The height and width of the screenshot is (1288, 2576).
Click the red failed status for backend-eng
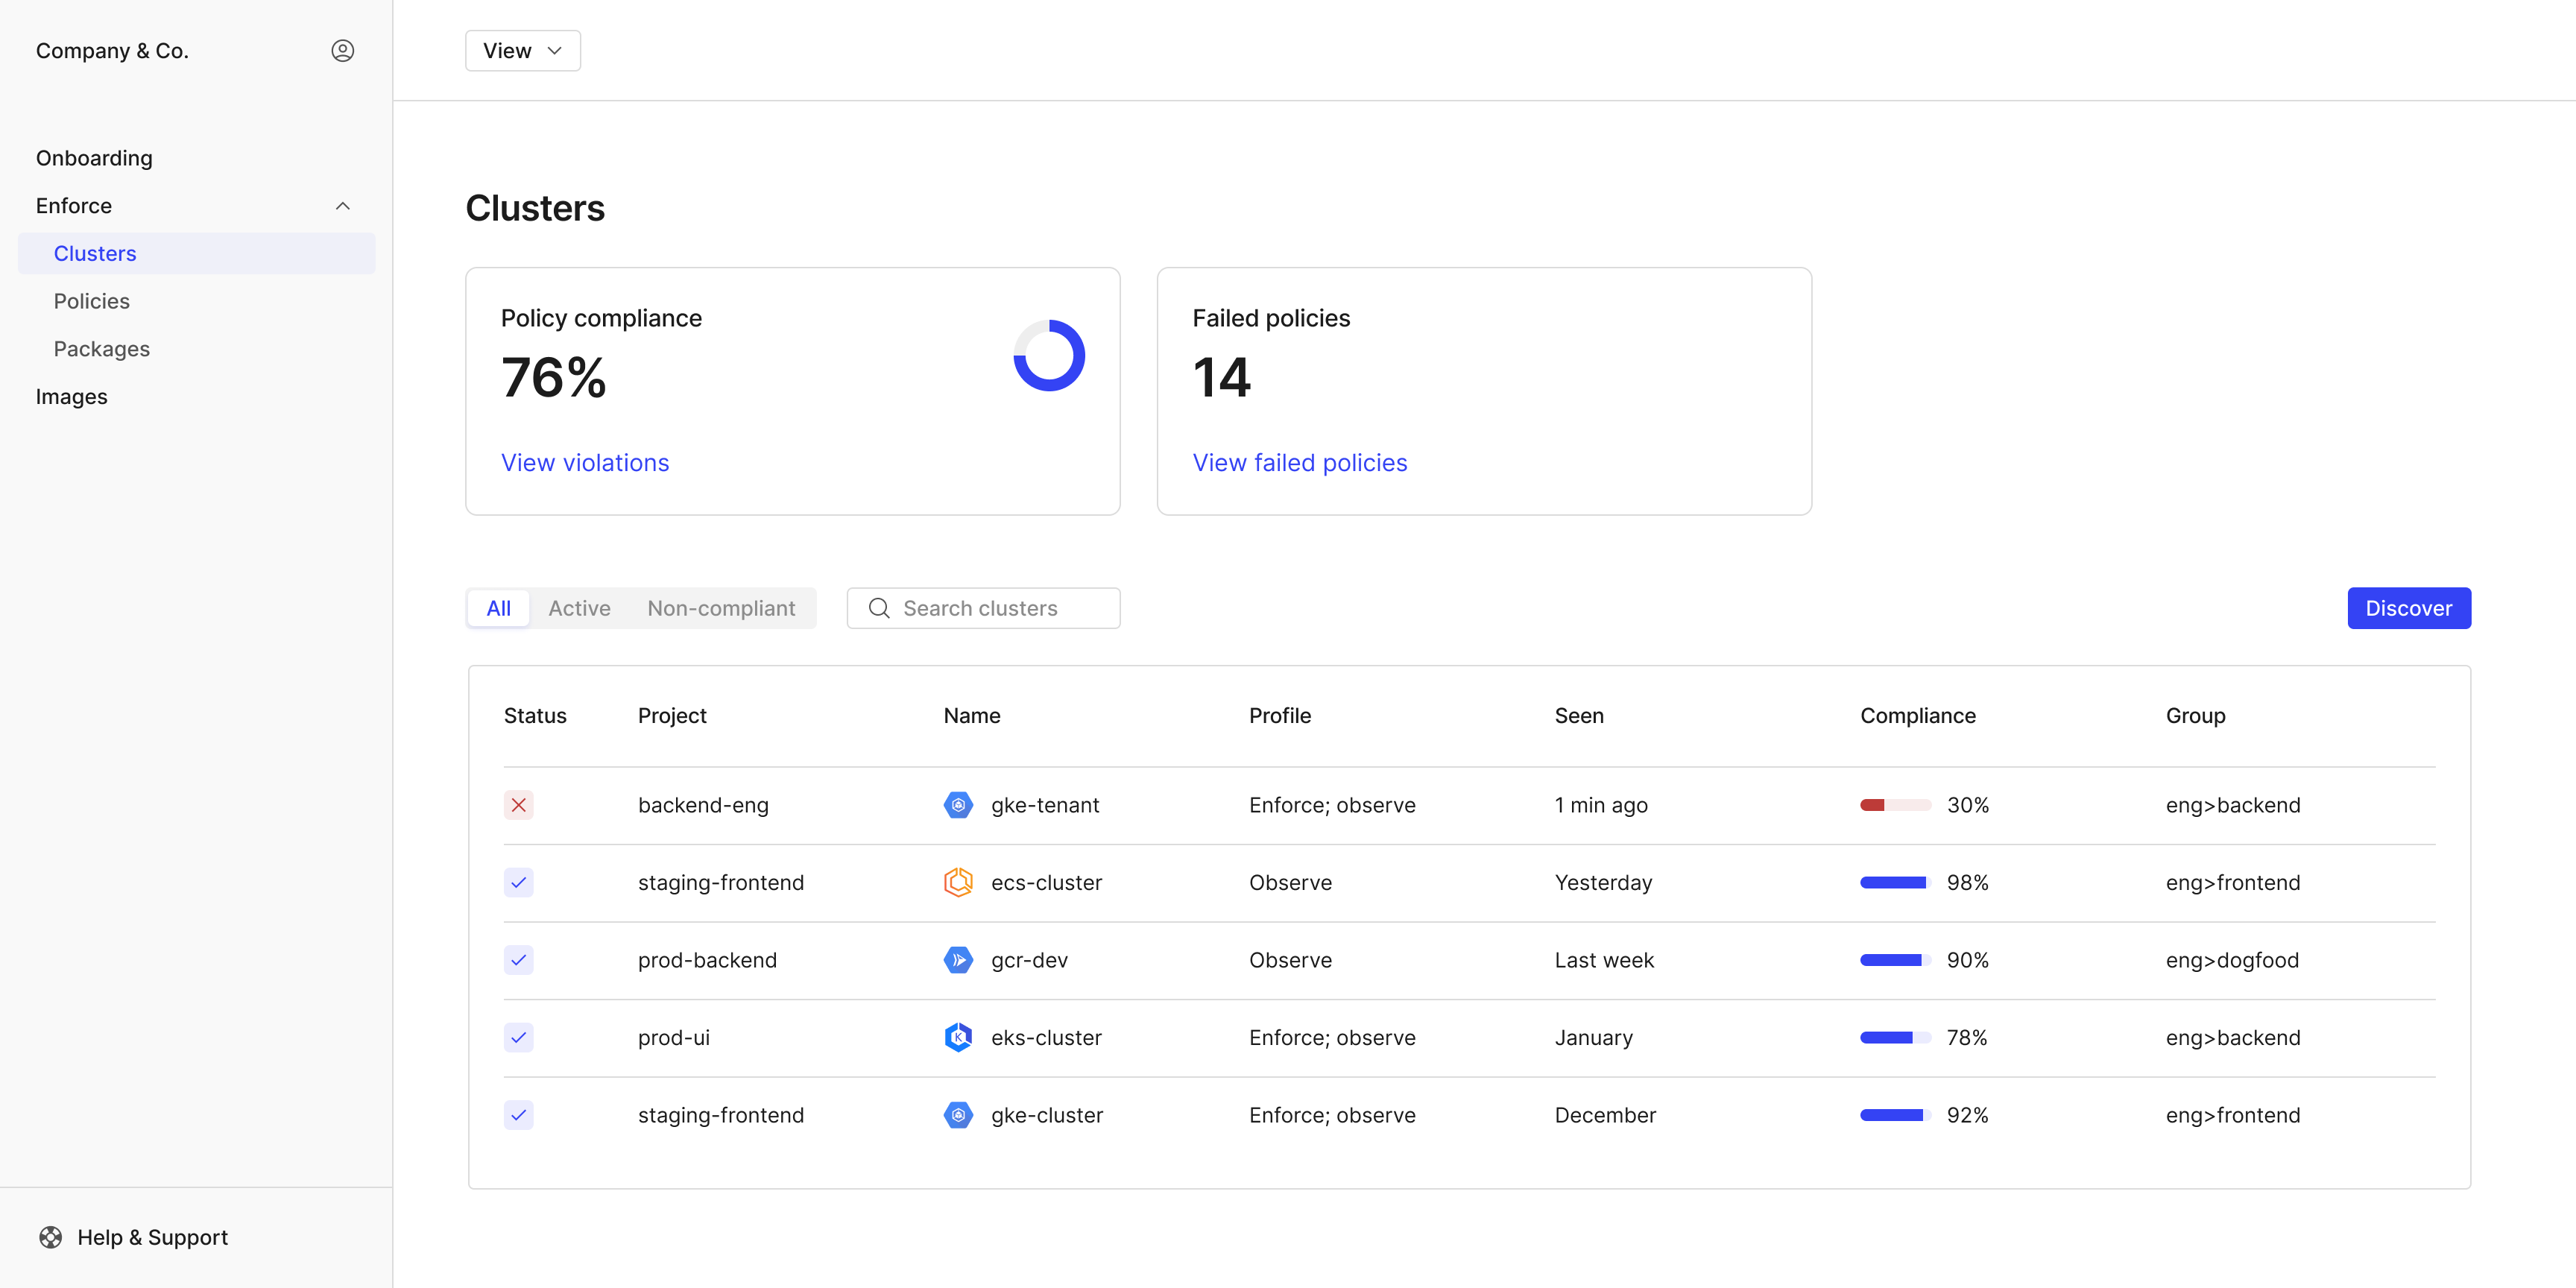pos(518,805)
